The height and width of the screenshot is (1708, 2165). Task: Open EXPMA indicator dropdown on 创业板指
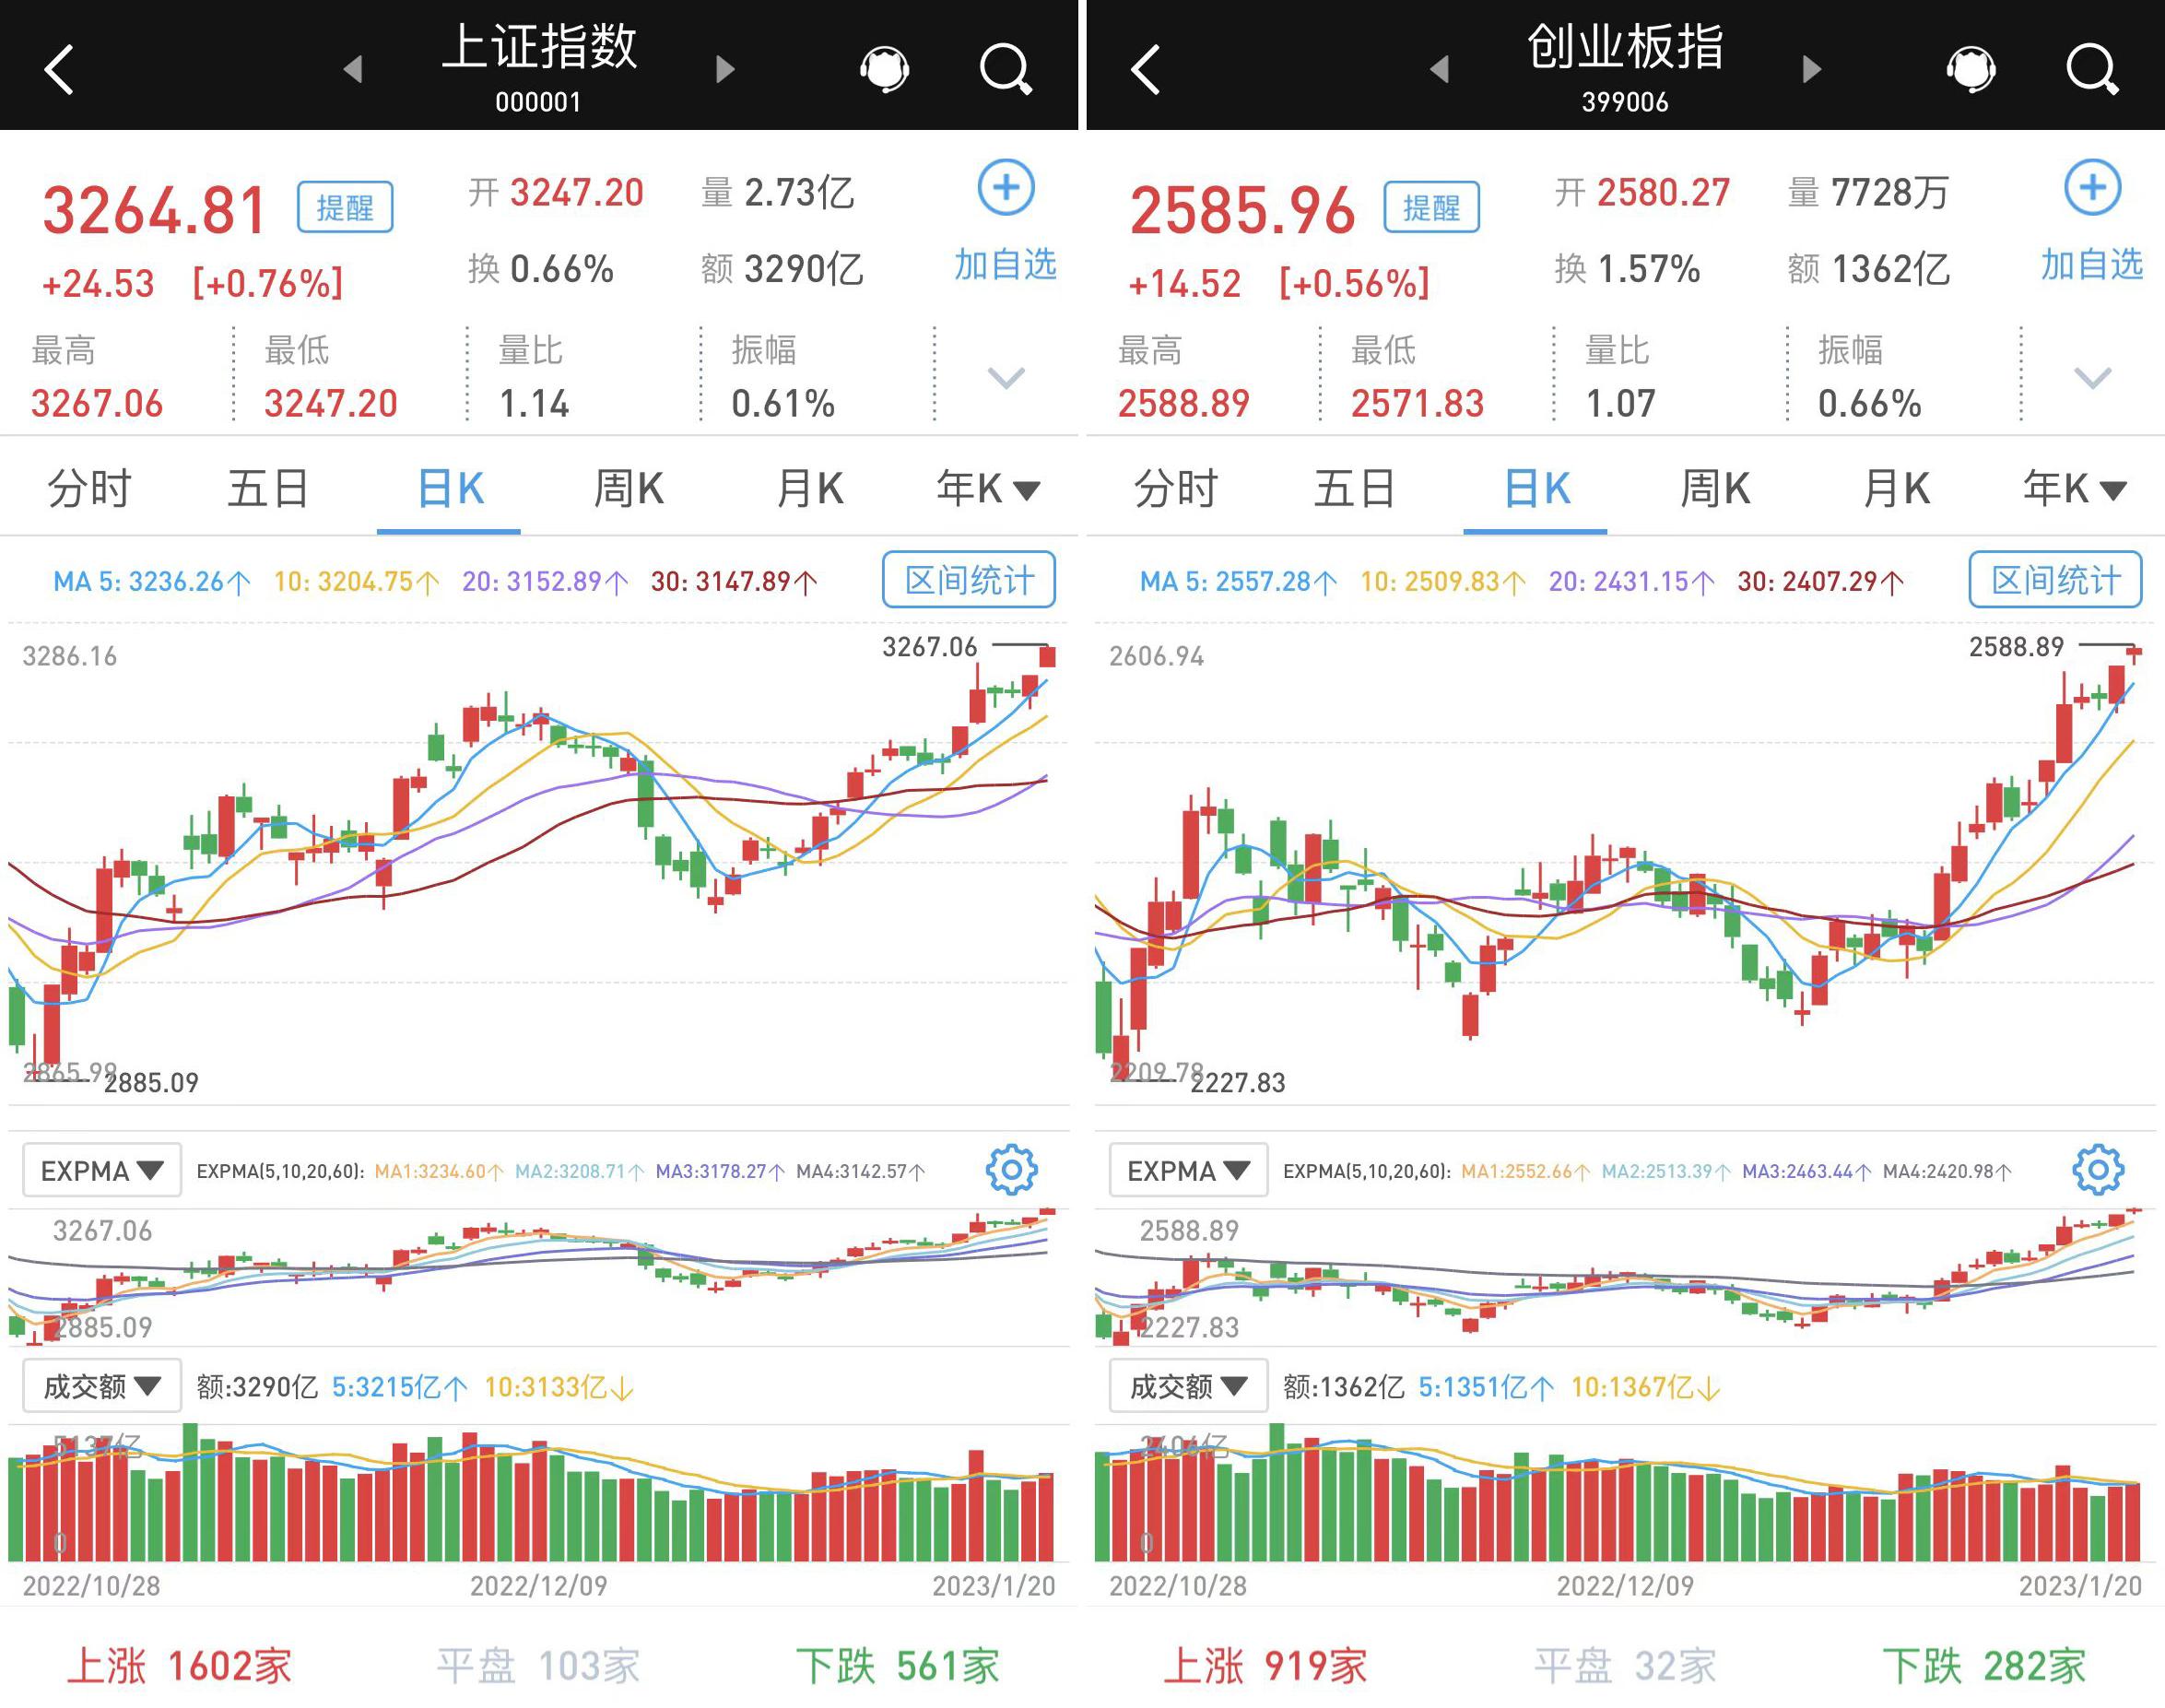click(x=1188, y=1170)
